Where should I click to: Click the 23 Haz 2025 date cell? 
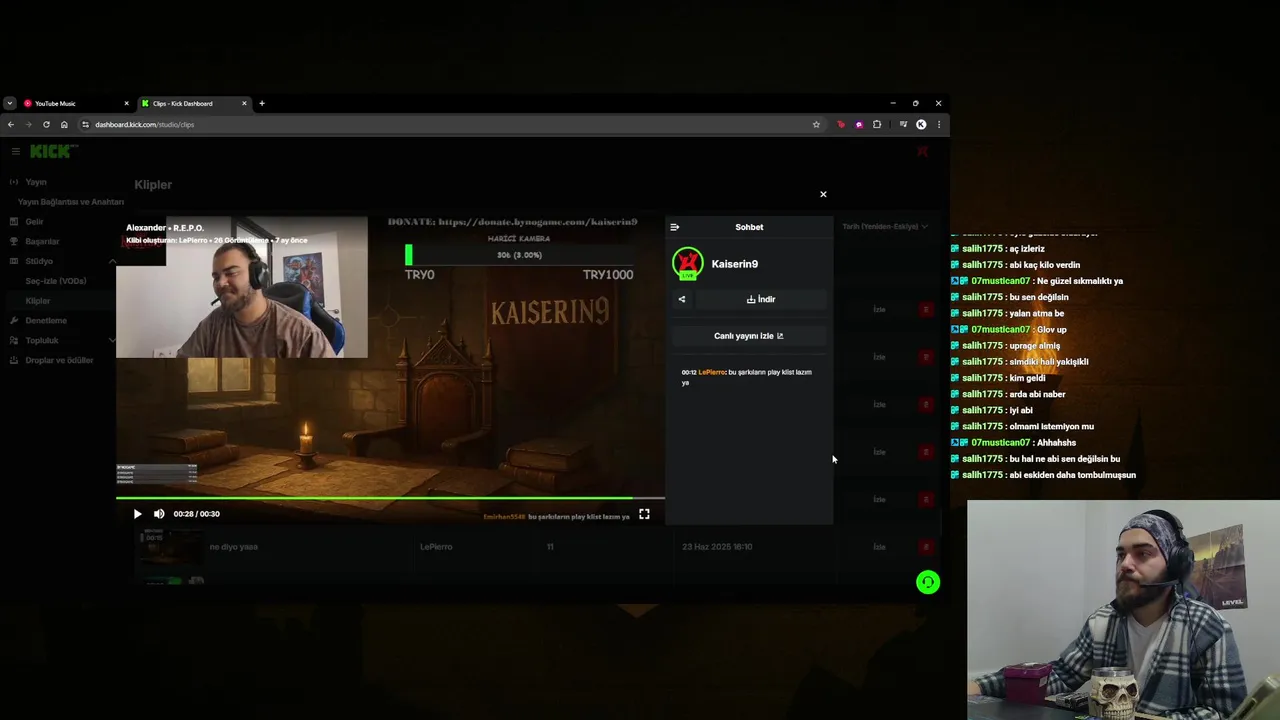click(717, 547)
